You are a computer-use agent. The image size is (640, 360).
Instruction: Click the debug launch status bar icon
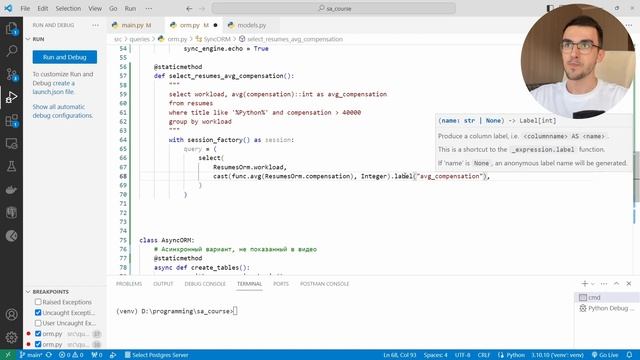click(113, 355)
